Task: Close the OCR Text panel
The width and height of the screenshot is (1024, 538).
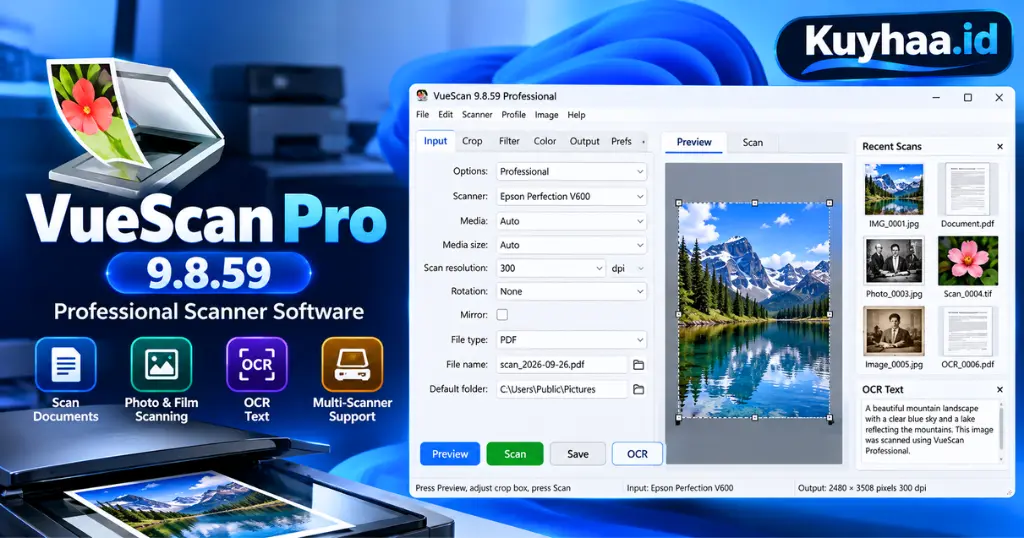Action: (x=1000, y=389)
